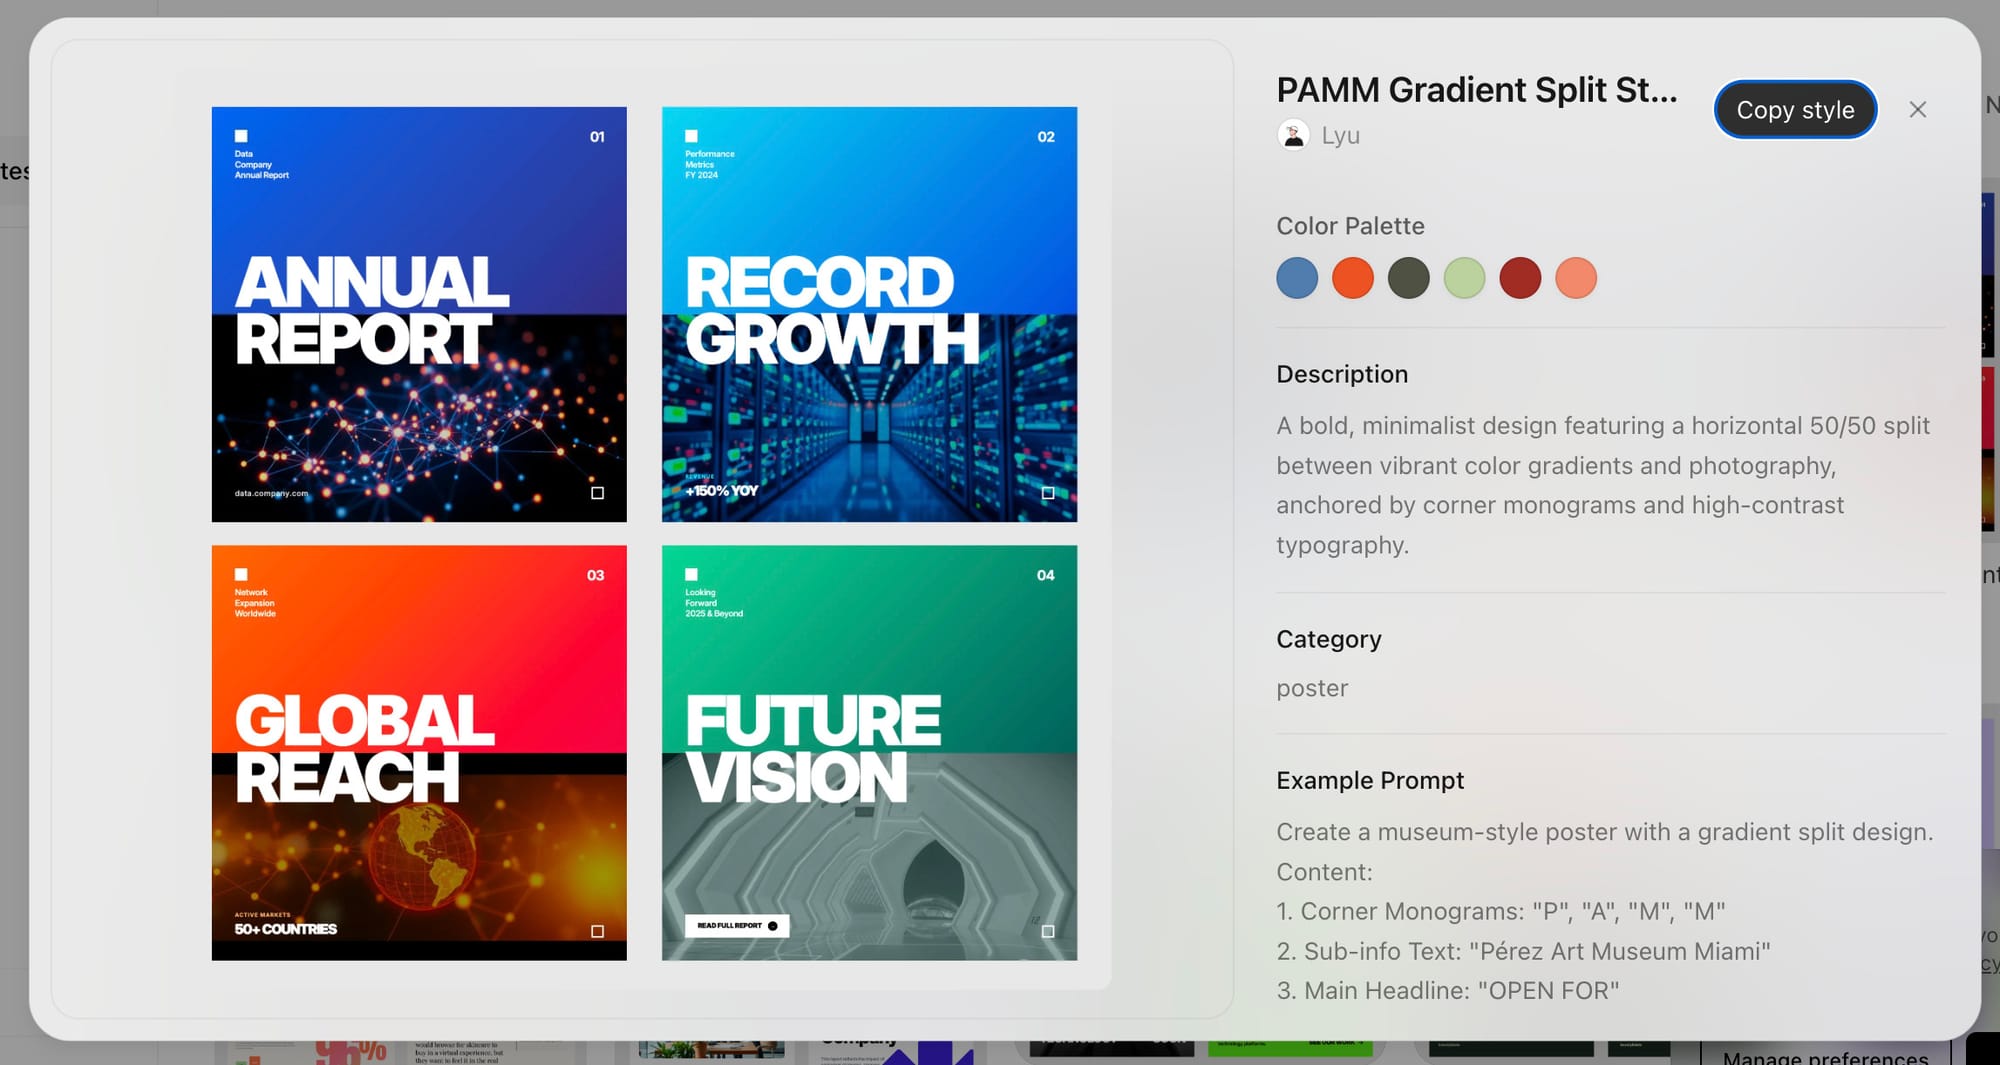This screenshot has width=2000, height=1065.
Task: Pick the dark olive color swatch
Action: click(x=1408, y=278)
